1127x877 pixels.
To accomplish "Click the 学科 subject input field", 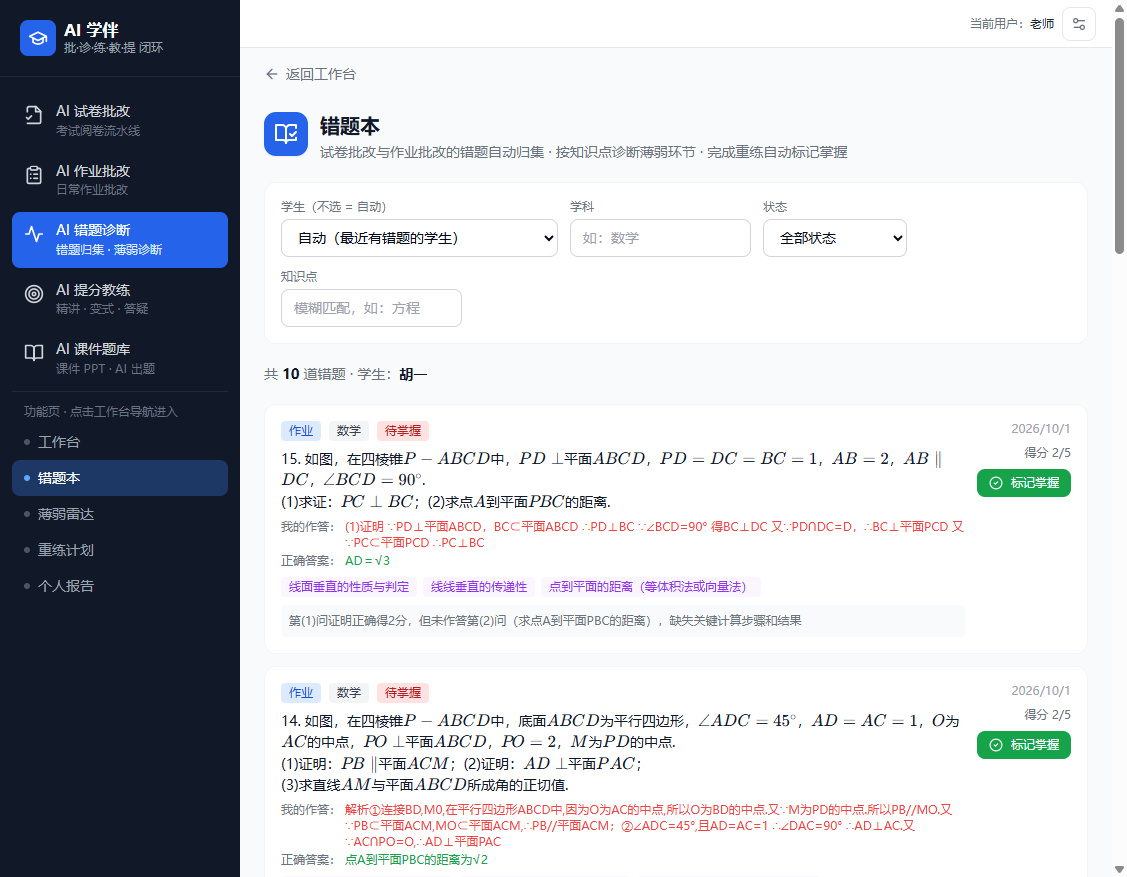I will tap(660, 238).
